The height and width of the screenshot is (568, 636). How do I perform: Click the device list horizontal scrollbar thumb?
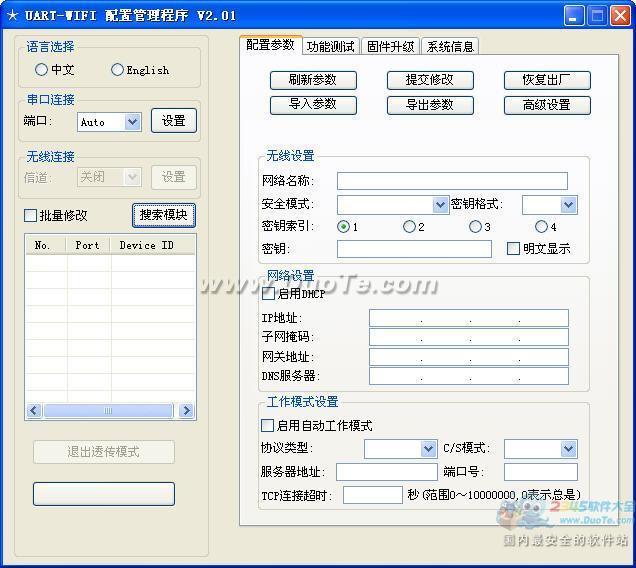108,410
